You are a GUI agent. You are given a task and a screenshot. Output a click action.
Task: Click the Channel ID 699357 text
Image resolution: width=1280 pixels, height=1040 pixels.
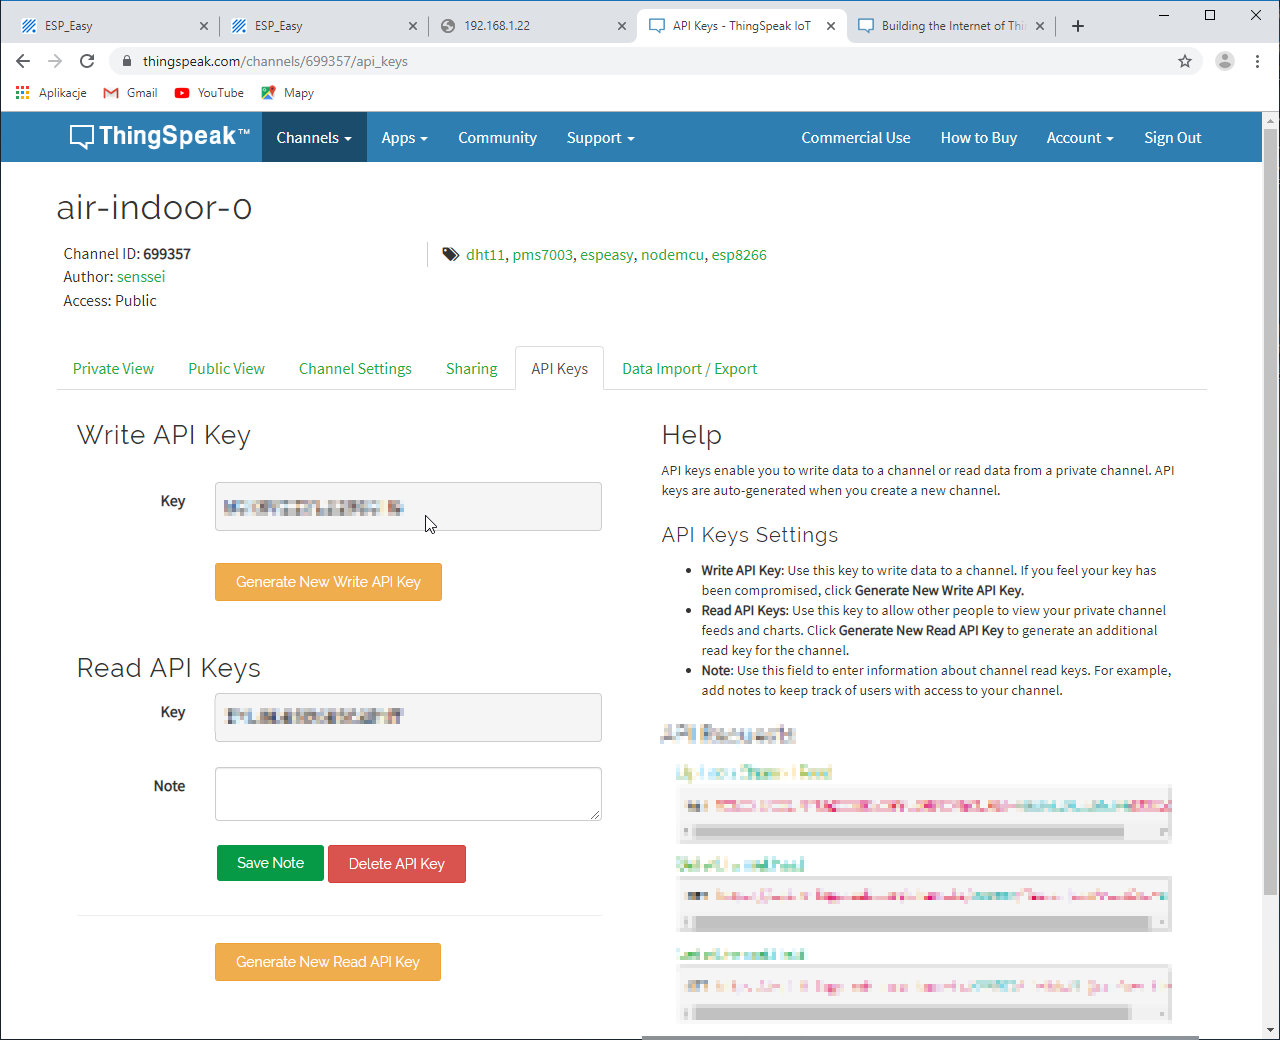pyautogui.click(x=127, y=254)
